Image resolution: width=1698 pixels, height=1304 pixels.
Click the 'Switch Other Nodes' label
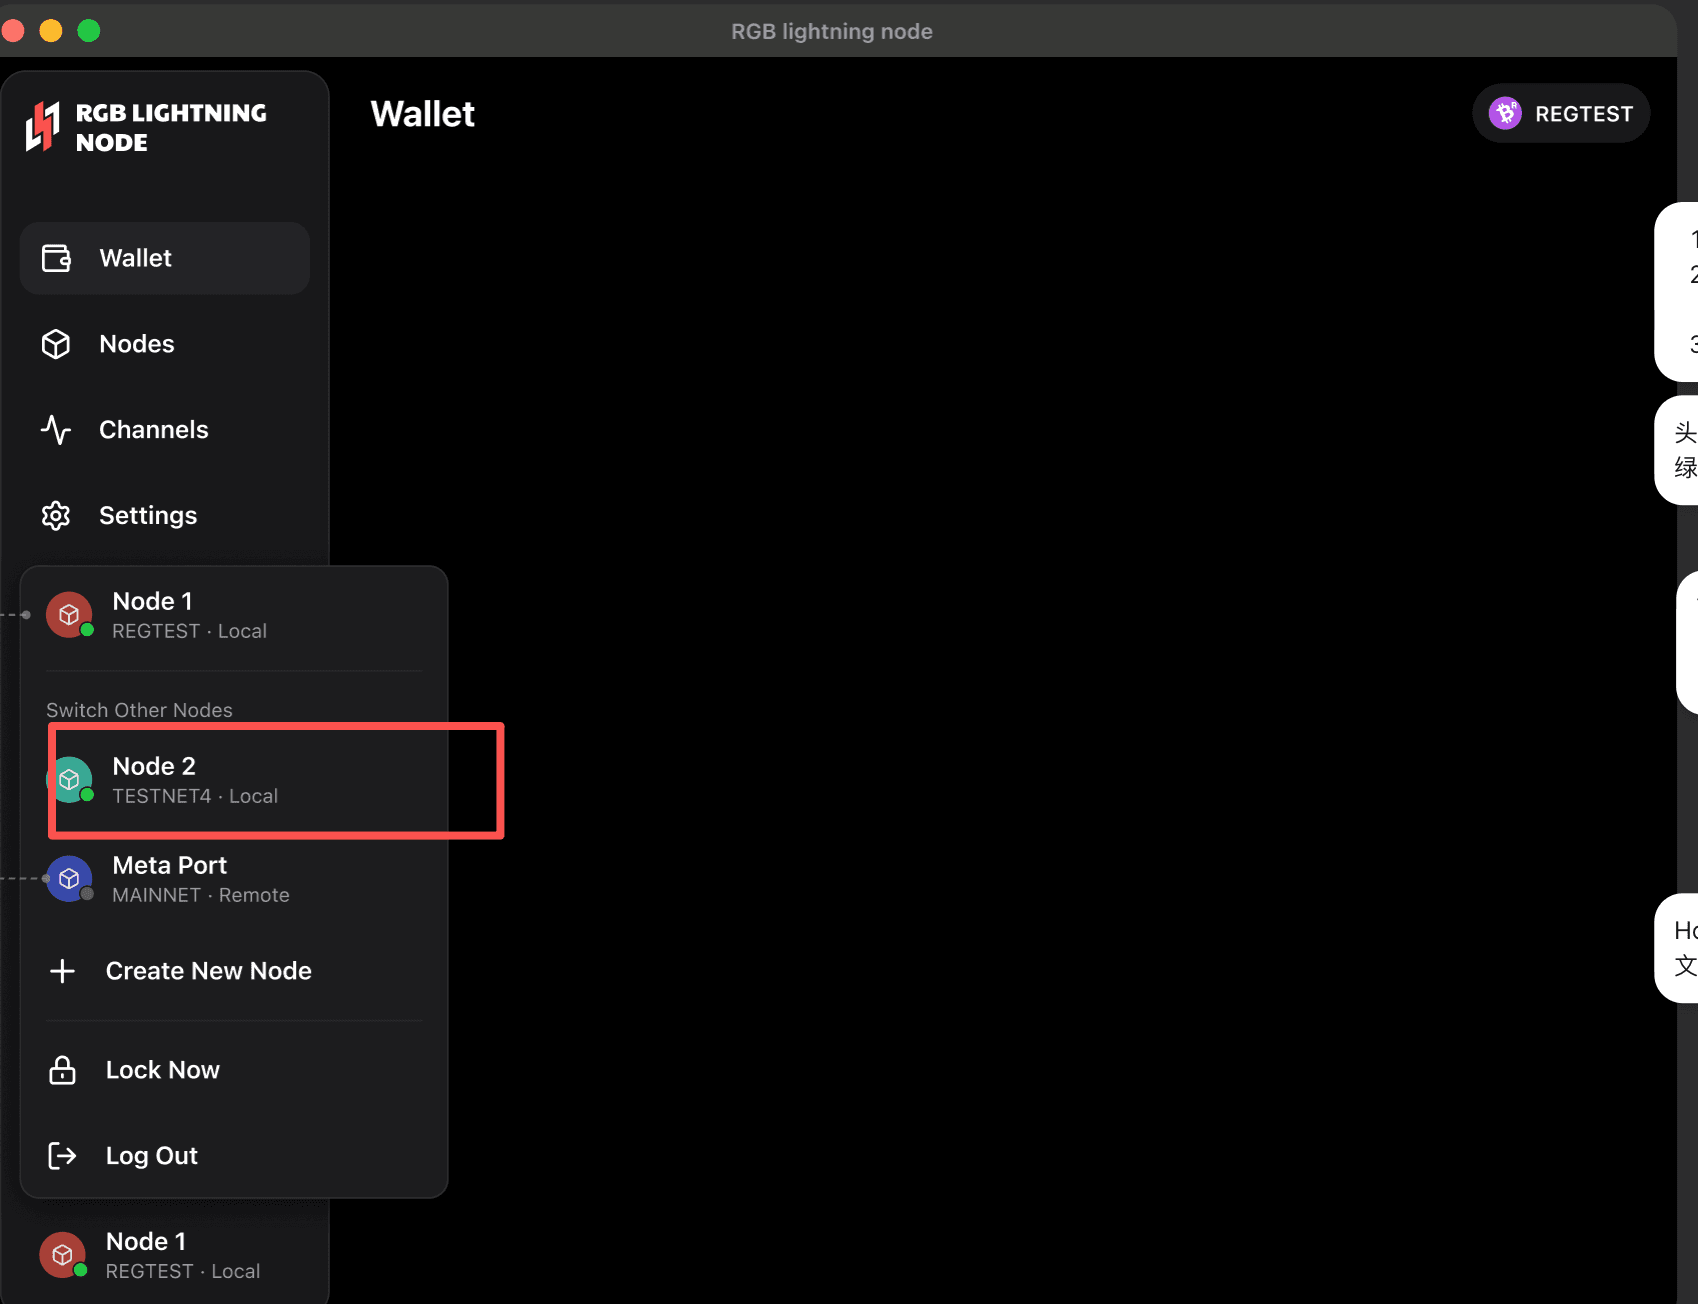(139, 710)
